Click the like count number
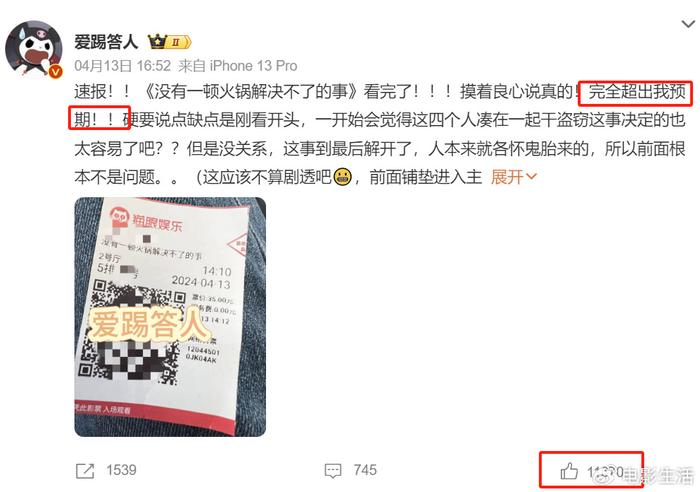The image size is (700, 492). (605, 471)
